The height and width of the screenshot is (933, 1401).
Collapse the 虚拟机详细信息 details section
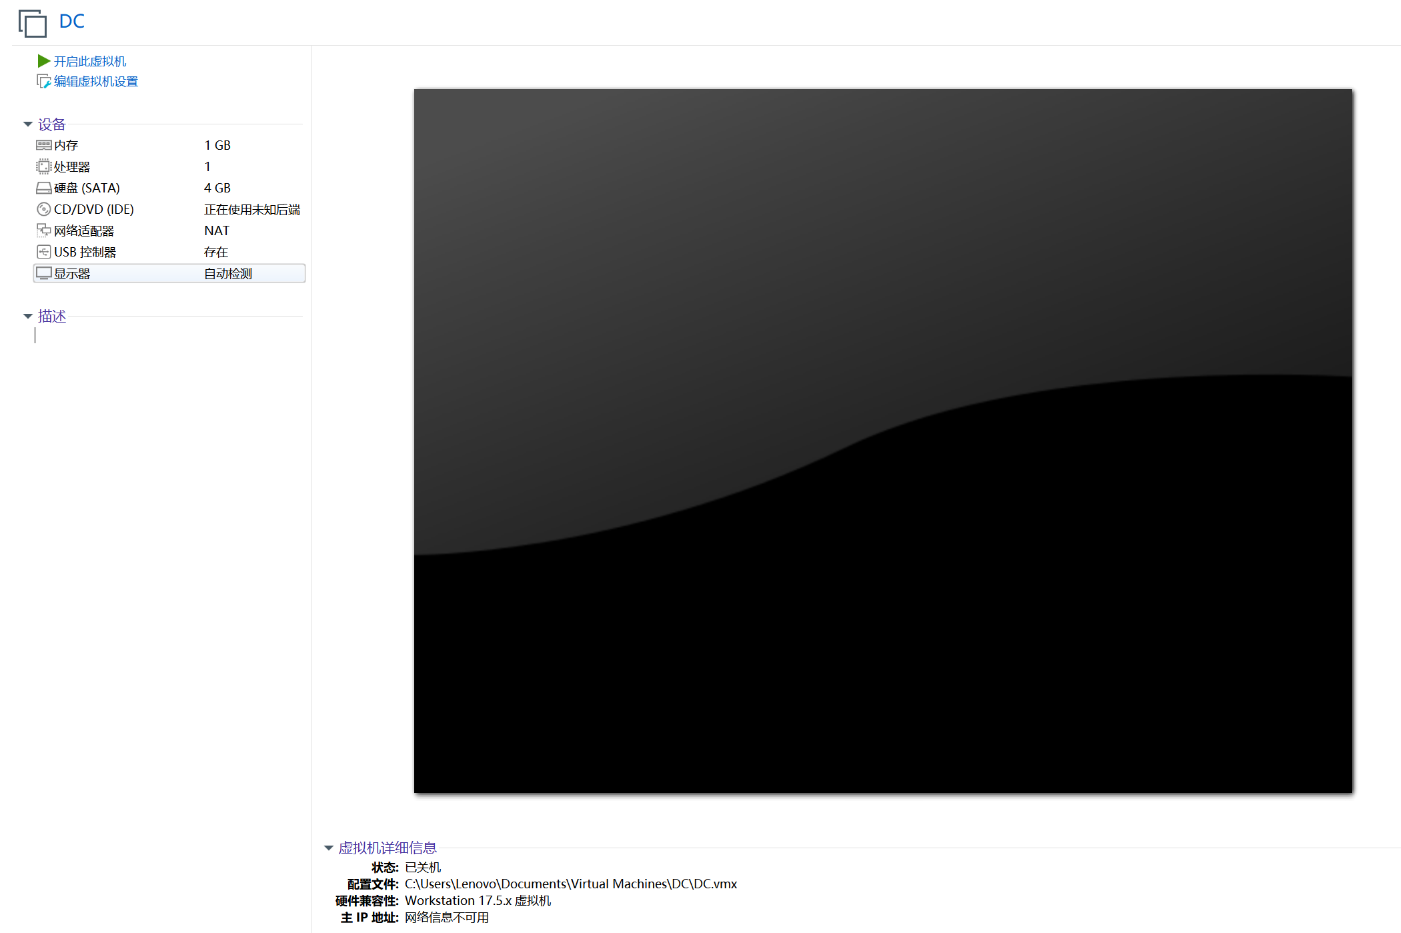[x=328, y=848]
